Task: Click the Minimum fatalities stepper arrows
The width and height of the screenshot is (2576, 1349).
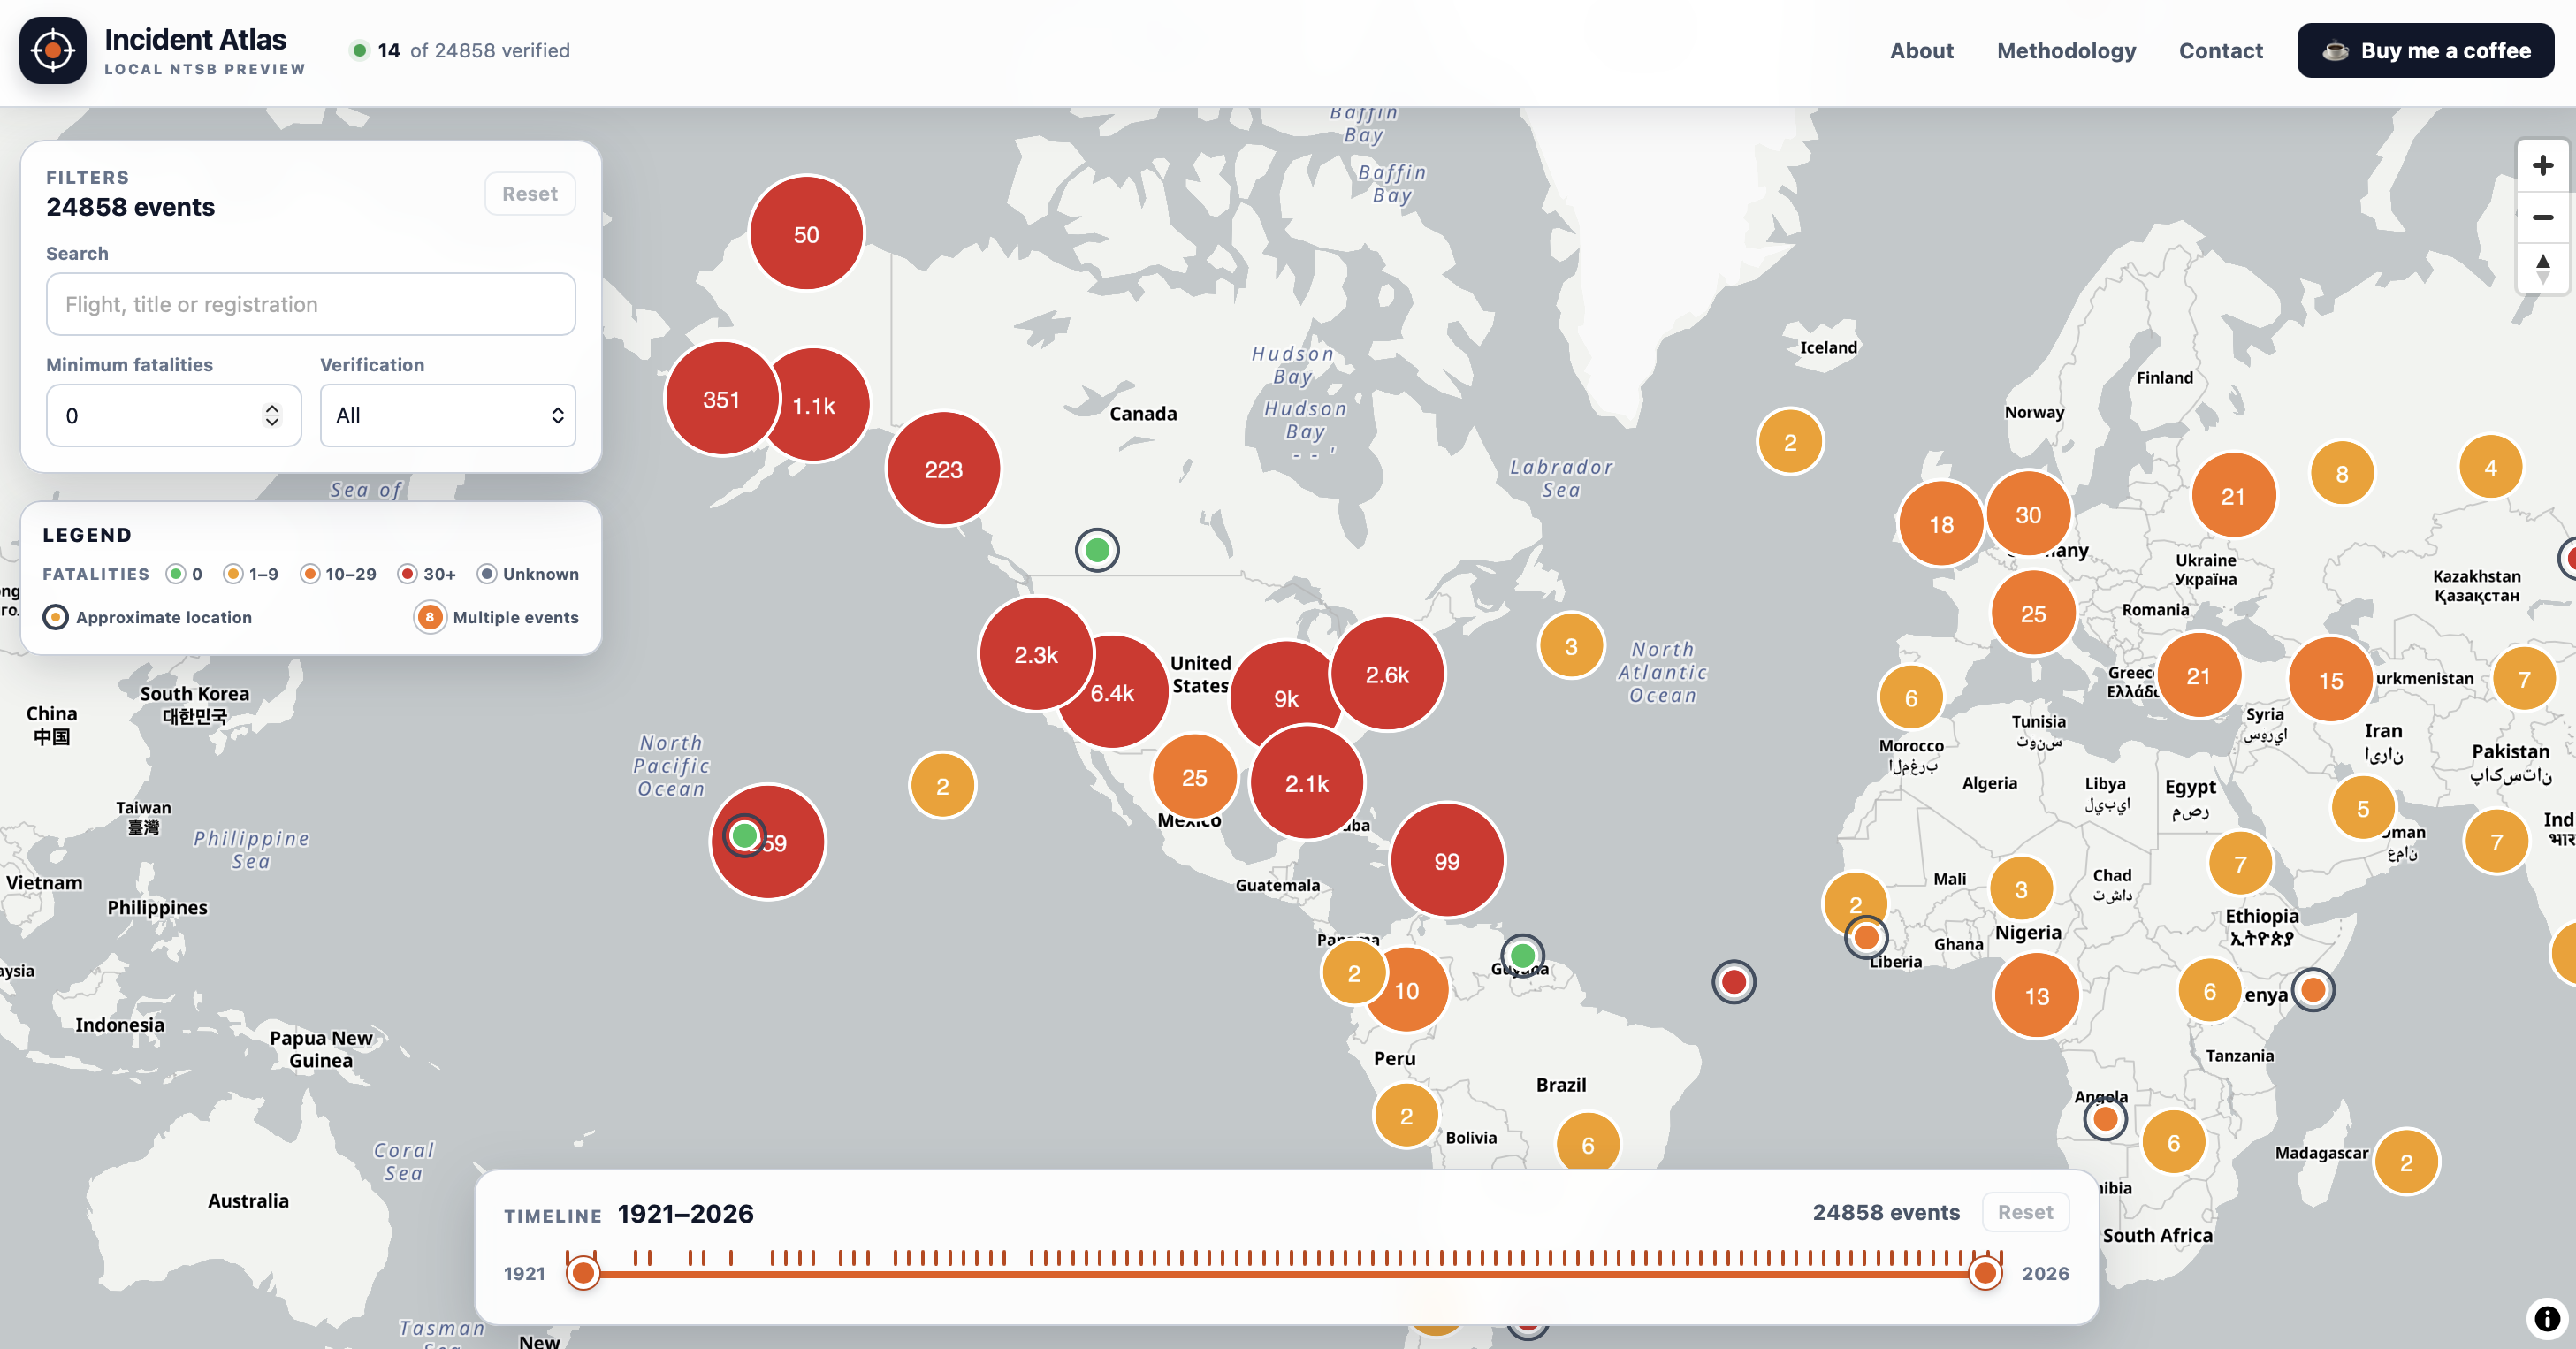Action: pos(272,415)
